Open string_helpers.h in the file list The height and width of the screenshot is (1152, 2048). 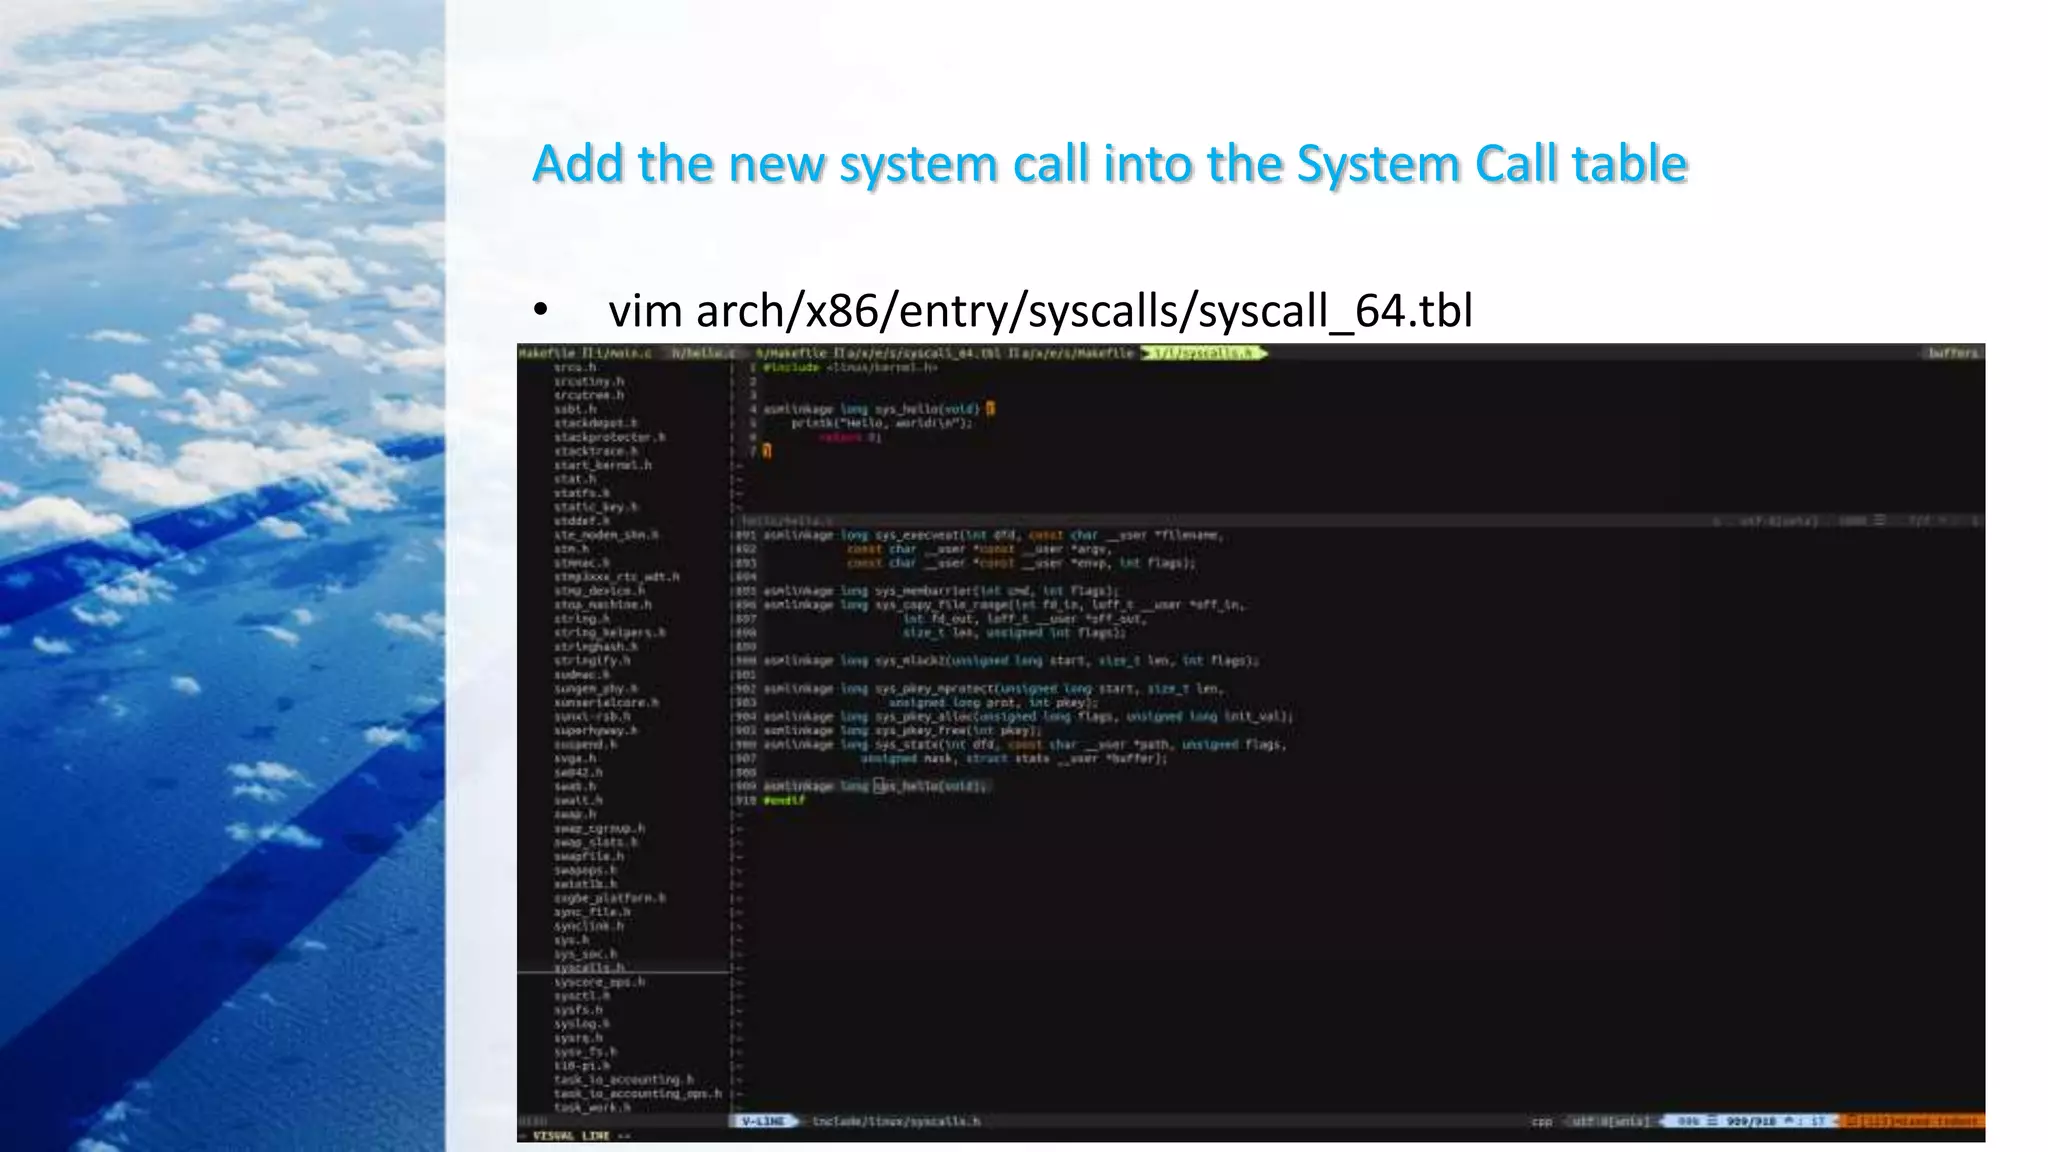click(x=609, y=632)
